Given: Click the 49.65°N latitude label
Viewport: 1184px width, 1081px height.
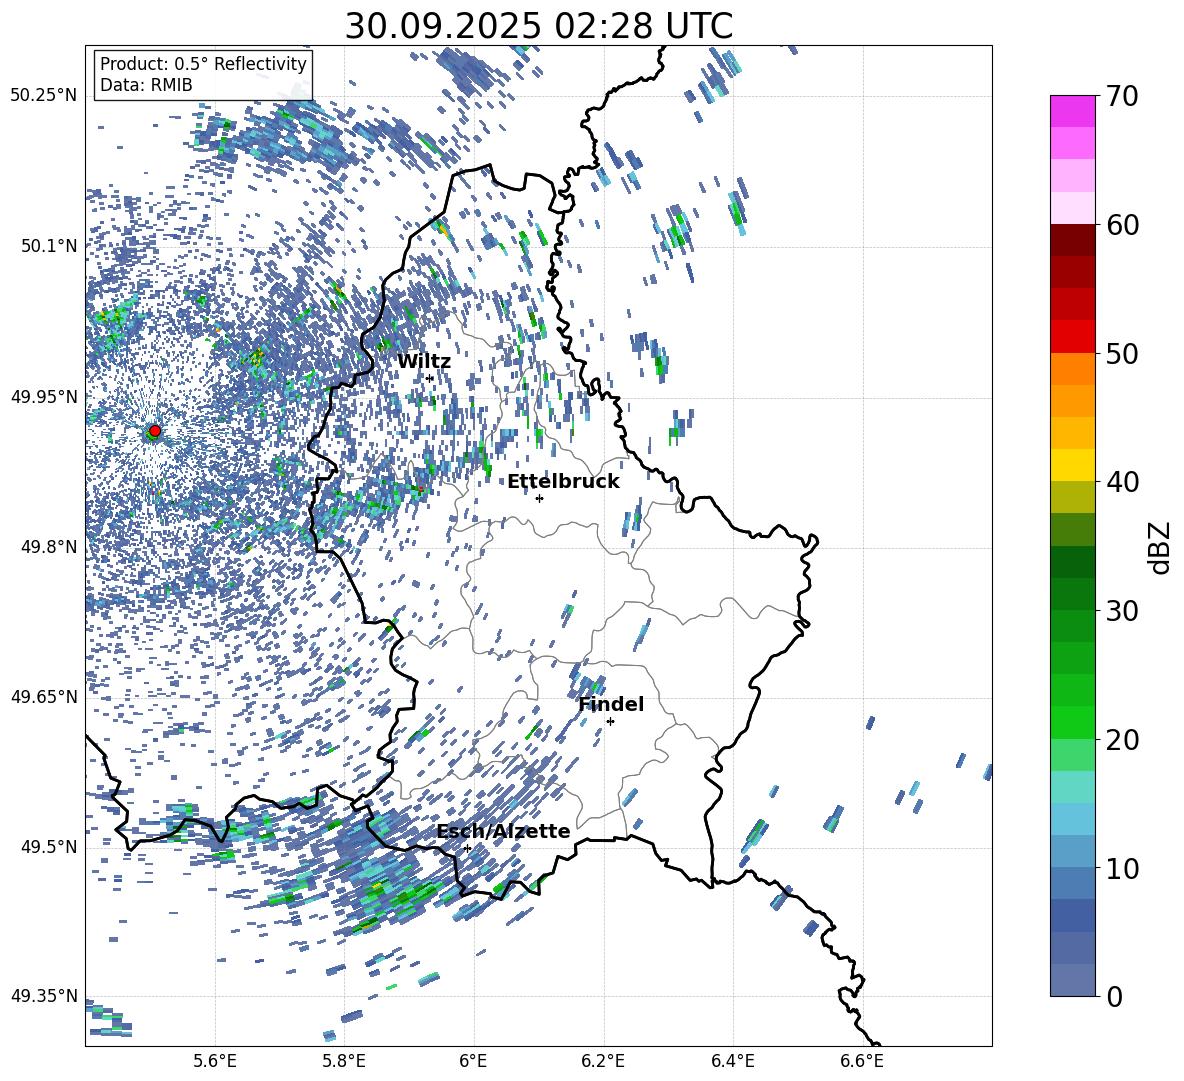Looking at the screenshot, I should click(x=44, y=697).
